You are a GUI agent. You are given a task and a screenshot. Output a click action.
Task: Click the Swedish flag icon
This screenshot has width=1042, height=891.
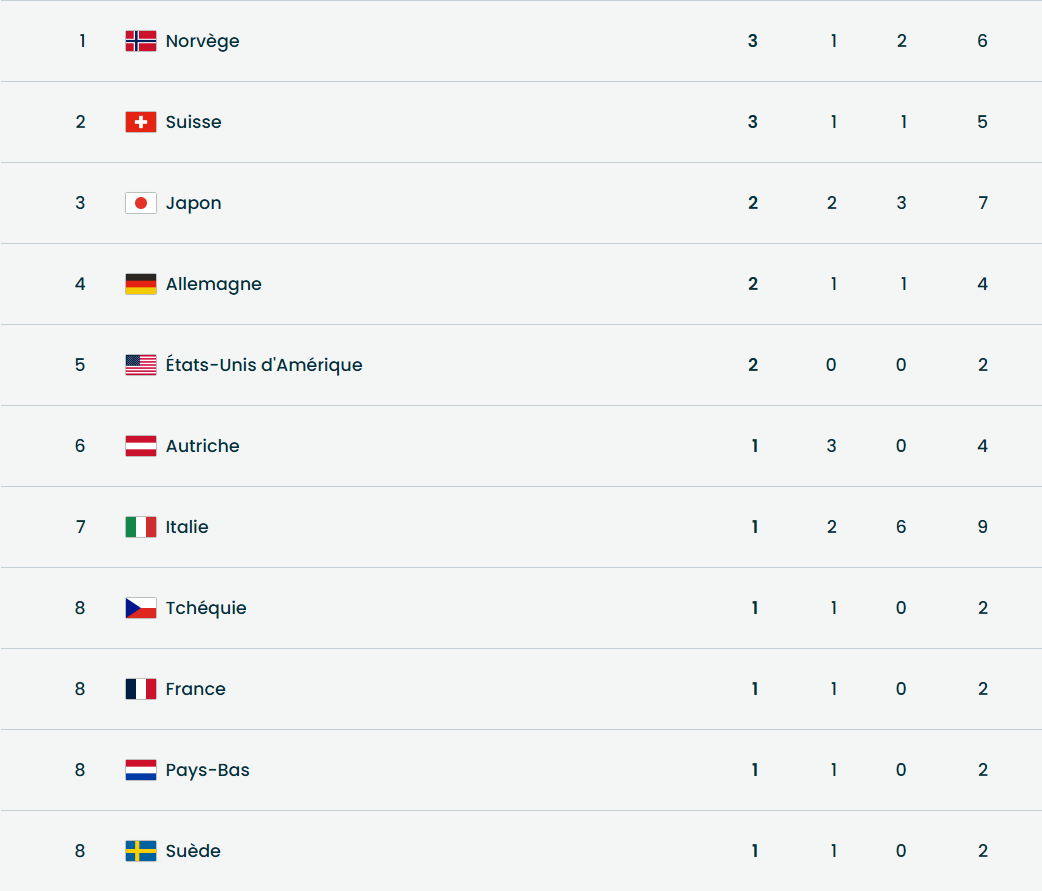pyautogui.click(x=141, y=851)
